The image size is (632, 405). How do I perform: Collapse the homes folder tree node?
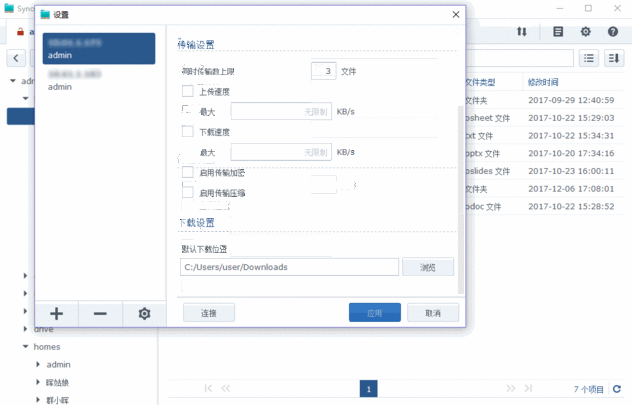(25, 347)
